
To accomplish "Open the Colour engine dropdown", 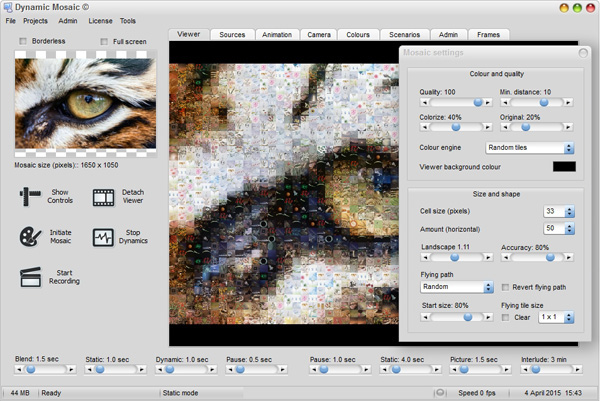I will tap(529, 147).
